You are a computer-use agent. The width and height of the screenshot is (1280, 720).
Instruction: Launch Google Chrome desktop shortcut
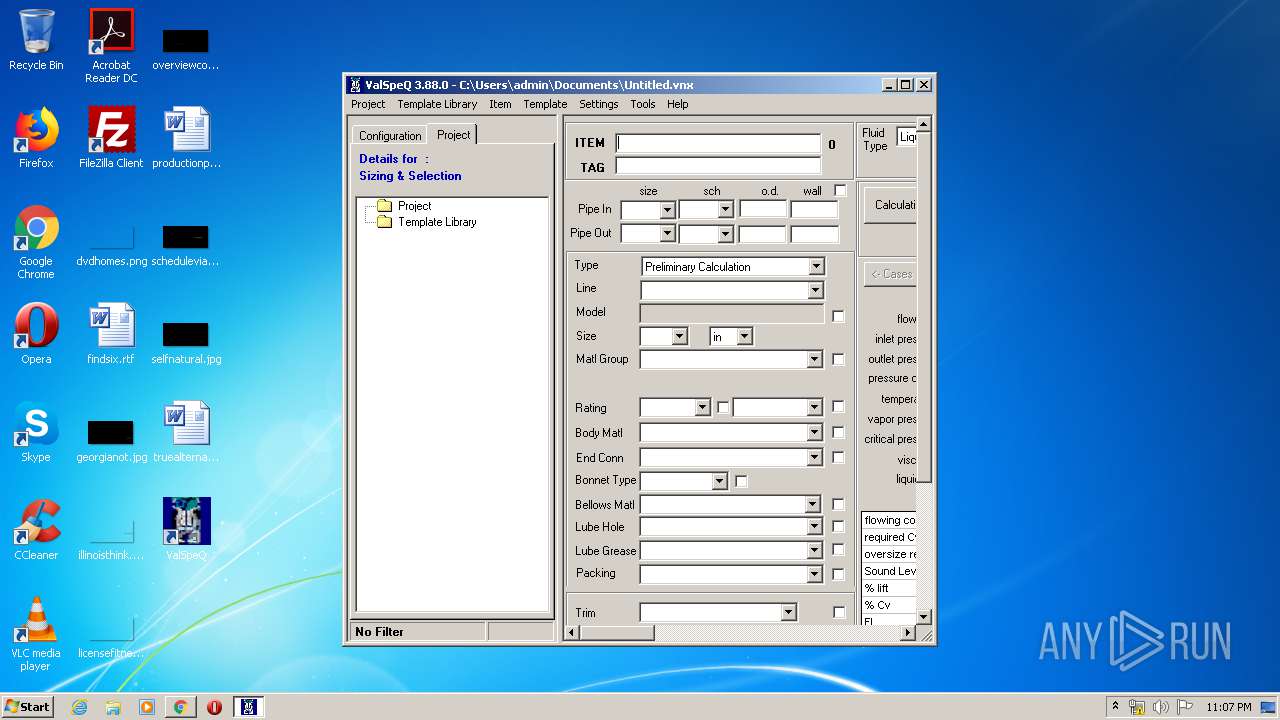coord(36,242)
